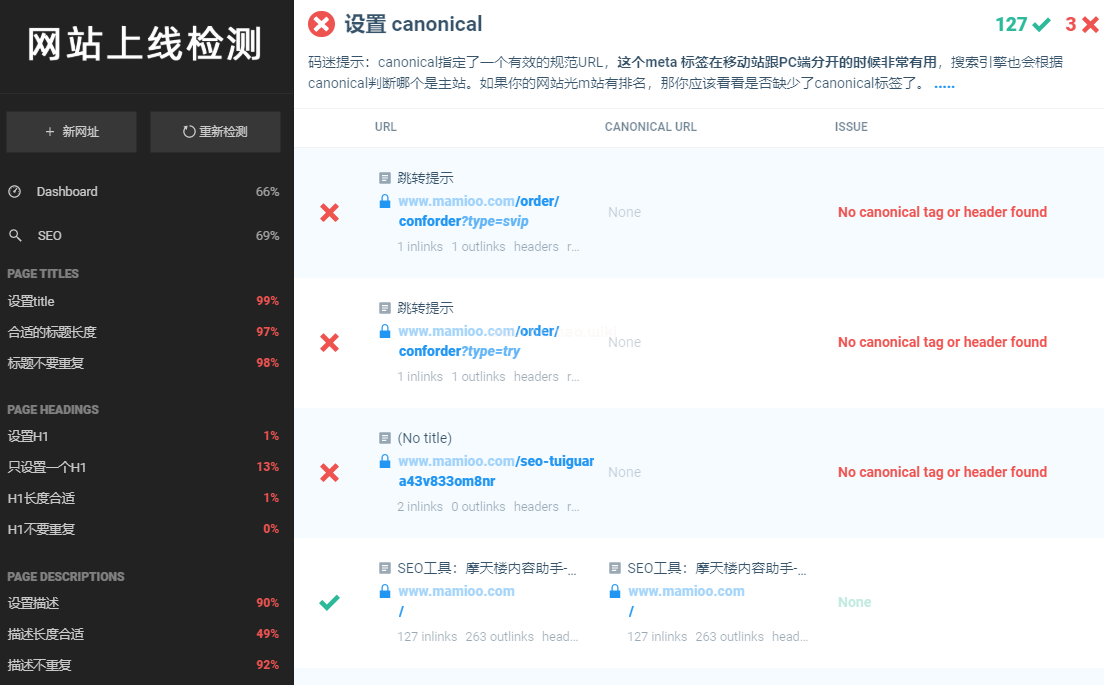The width and height of the screenshot is (1104, 685).
Task: Click the lock icon of conforder?type=svip URL
Action: pos(385,201)
